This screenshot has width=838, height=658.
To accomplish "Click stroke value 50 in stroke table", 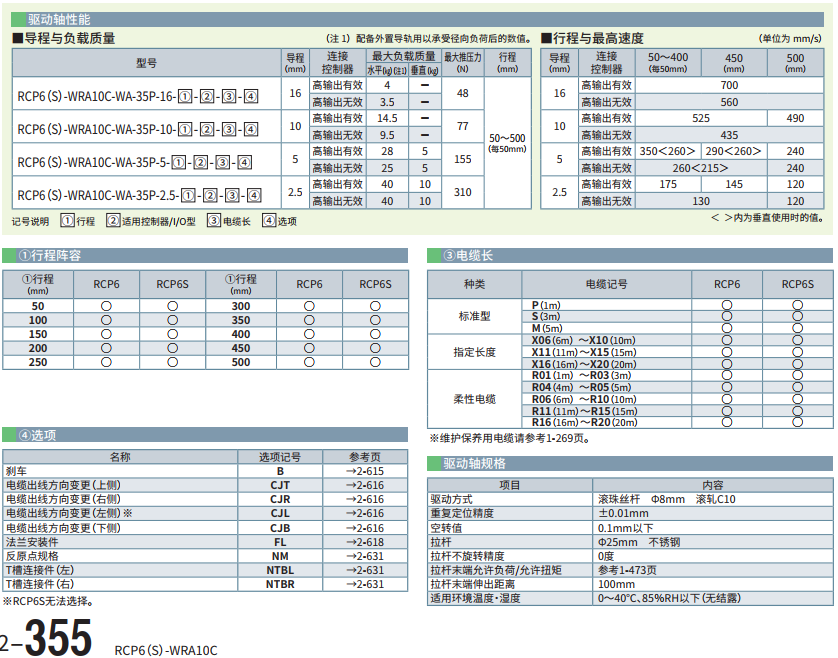I will click(x=38, y=306).
